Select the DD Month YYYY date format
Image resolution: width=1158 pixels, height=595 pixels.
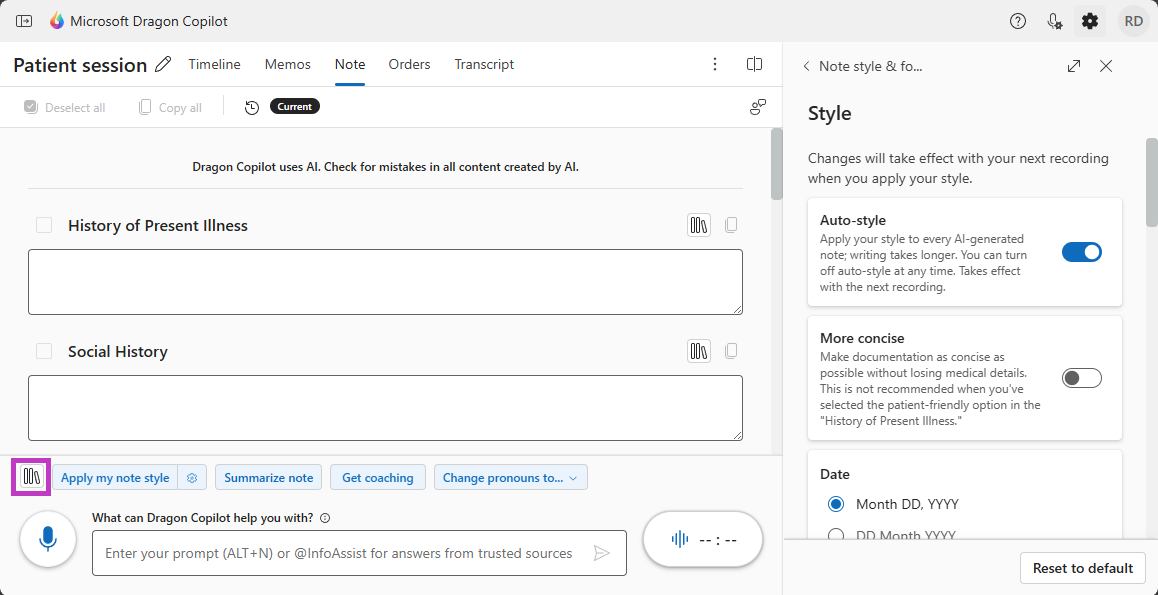[836, 535]
